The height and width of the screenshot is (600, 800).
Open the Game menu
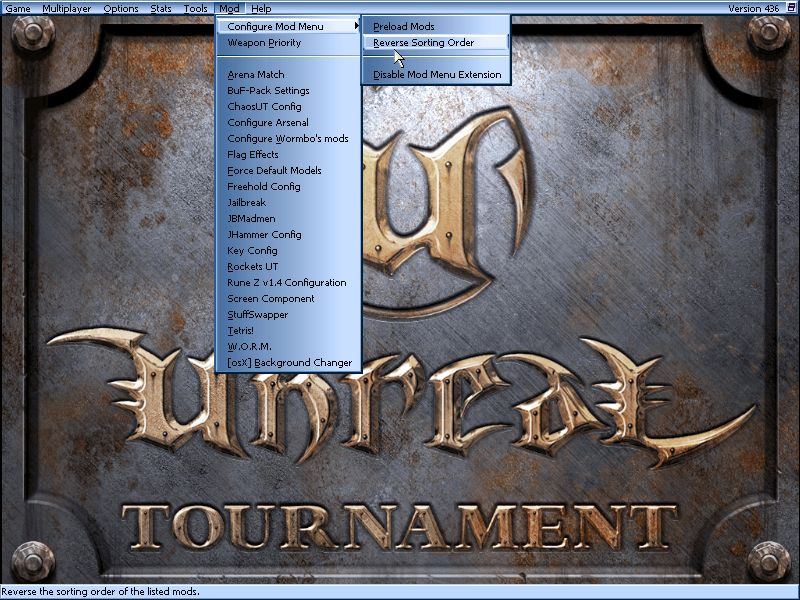tap(18, 8)
